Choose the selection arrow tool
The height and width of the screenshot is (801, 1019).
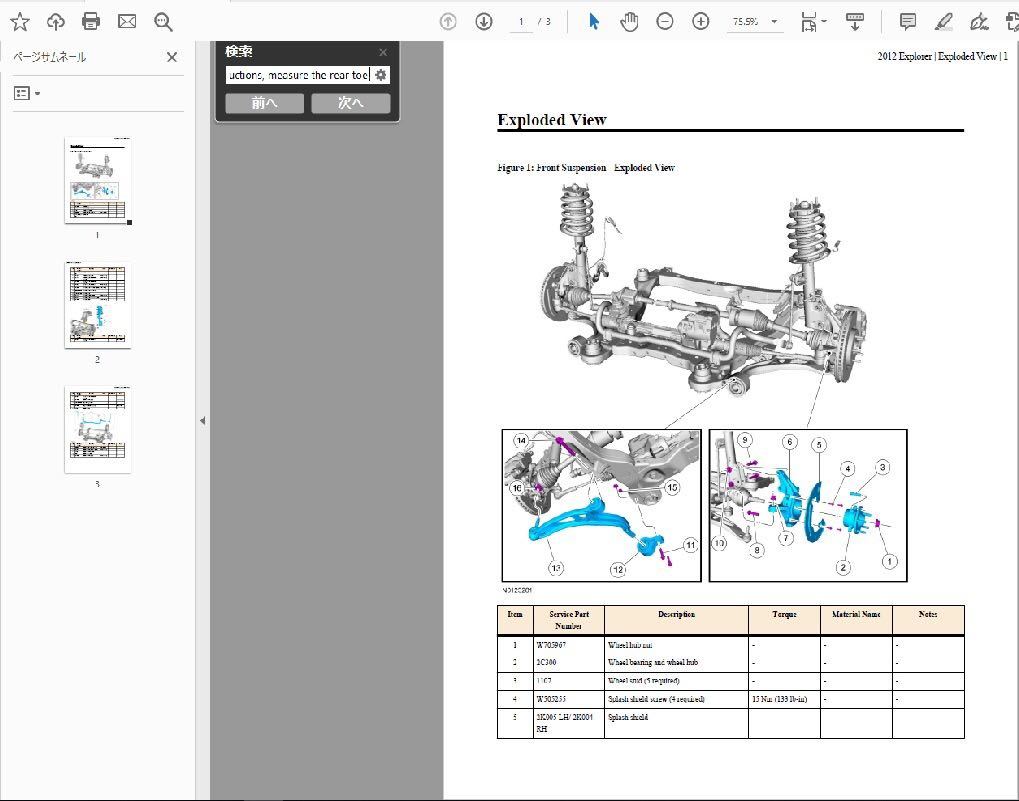[x=593, y=21]
